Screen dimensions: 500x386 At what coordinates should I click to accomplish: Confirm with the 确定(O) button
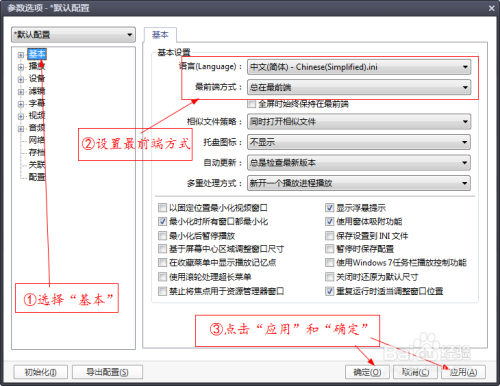pos(367,372)
